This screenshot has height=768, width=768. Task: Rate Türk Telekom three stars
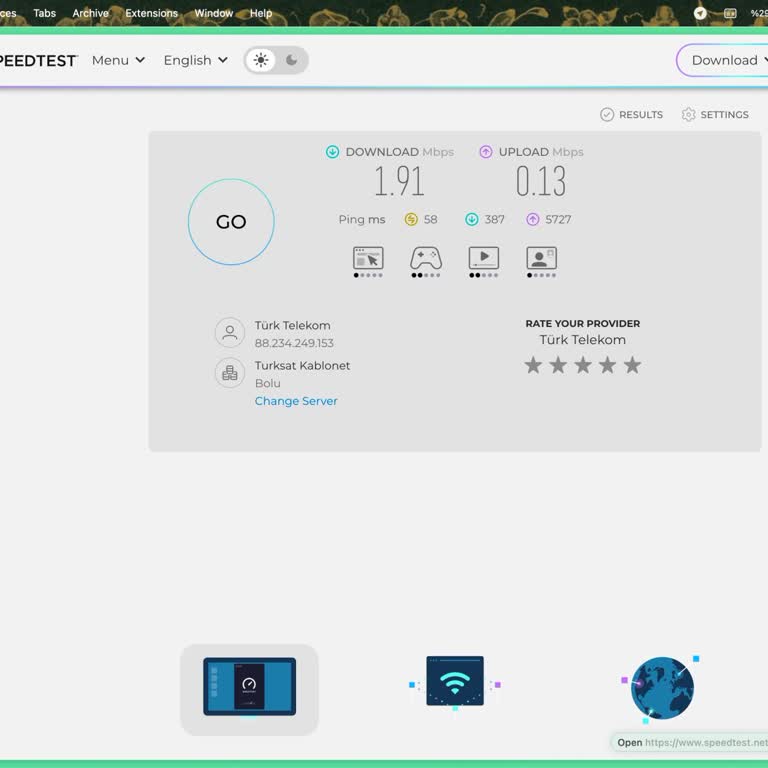tap(583, 365)
